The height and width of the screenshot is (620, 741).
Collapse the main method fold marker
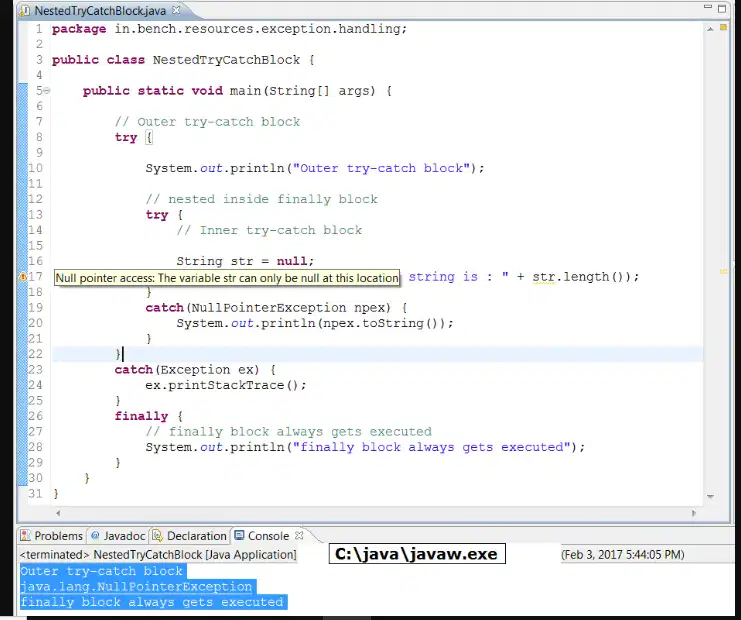pyautogui.click(x=47, y=90)
